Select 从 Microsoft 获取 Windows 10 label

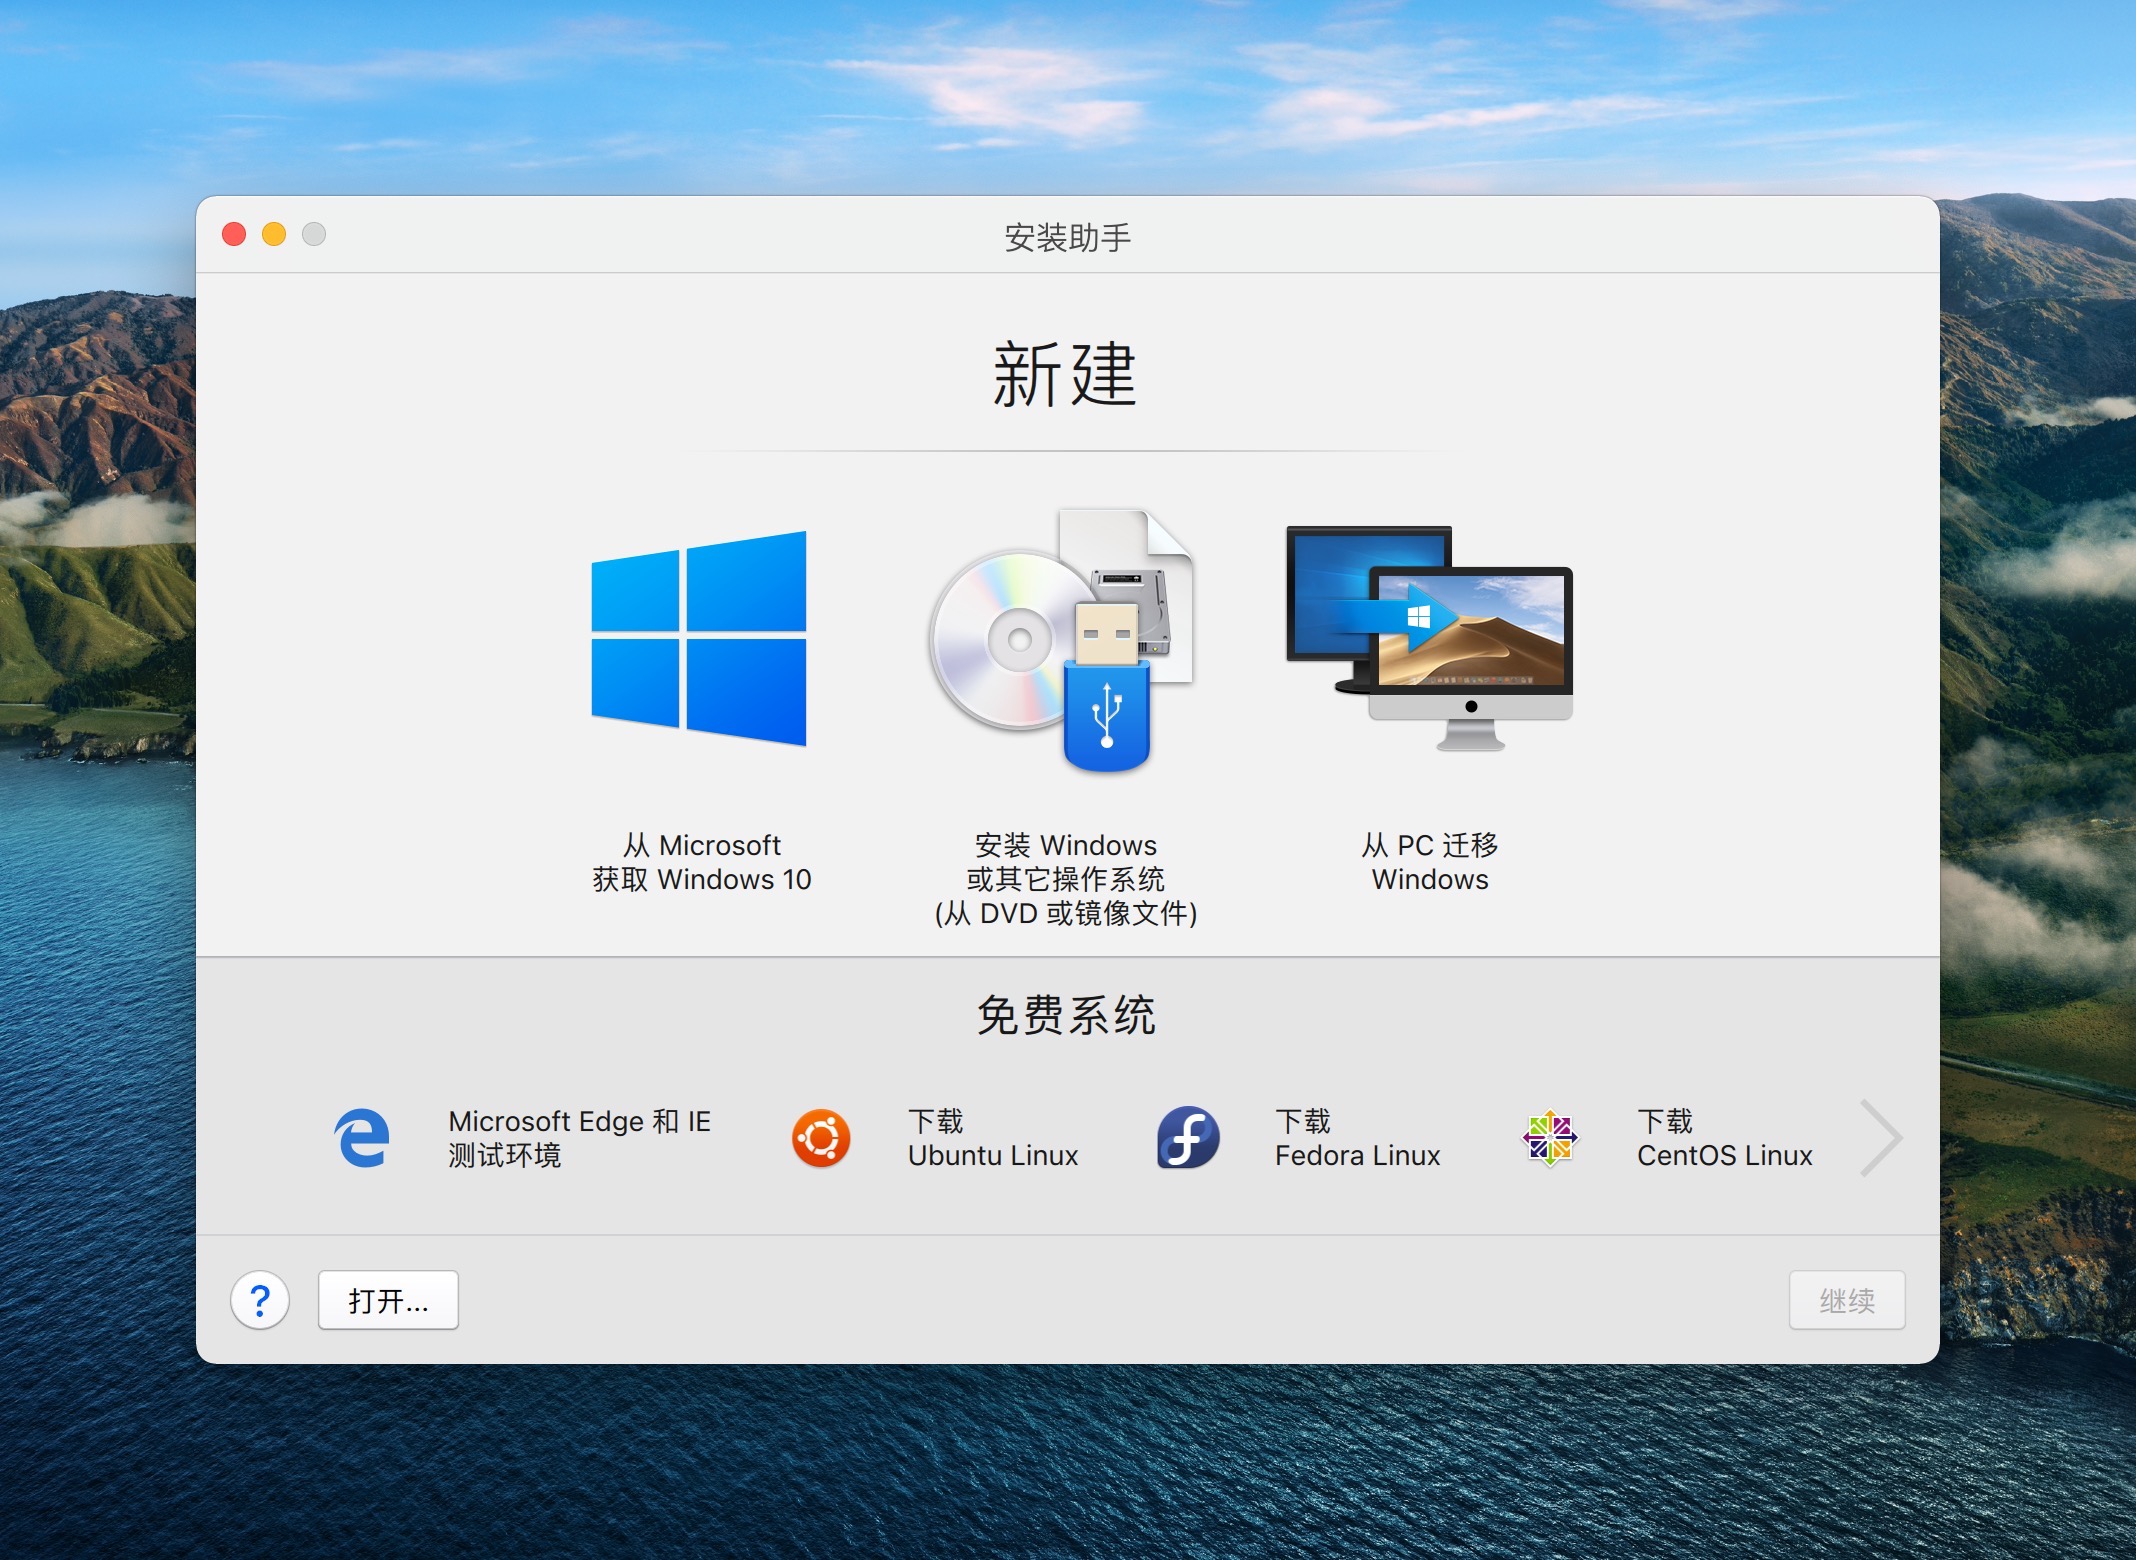701,862
